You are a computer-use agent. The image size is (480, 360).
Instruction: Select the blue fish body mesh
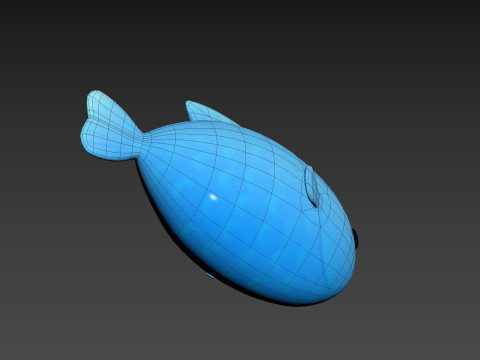click(x=247, y=213)
